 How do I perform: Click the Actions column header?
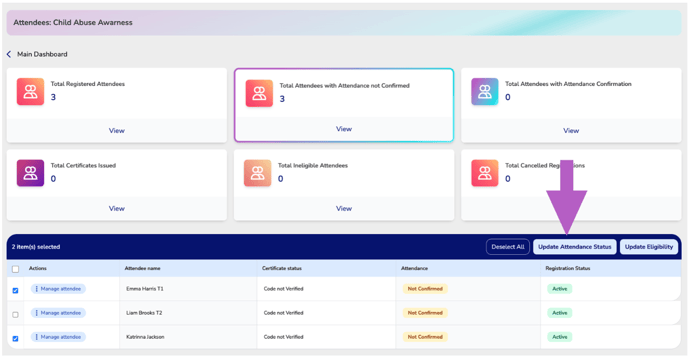tap(38, 268)
